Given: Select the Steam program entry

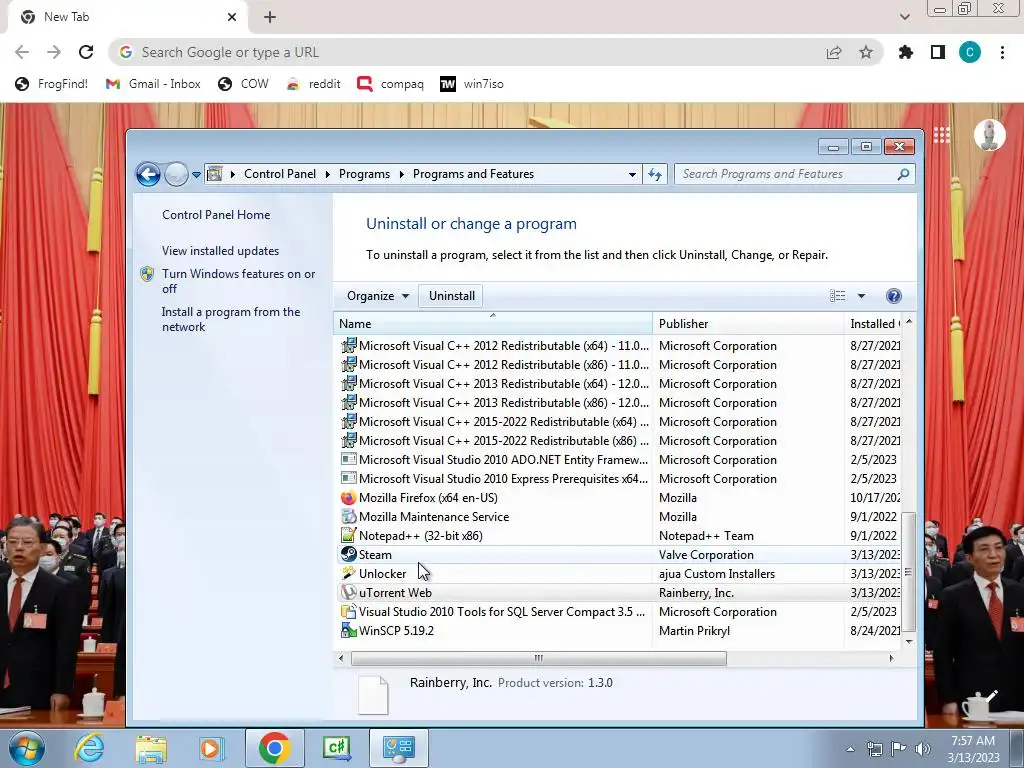Looking at the screenshot, I should pyautogui.click(x=619, y=554).
